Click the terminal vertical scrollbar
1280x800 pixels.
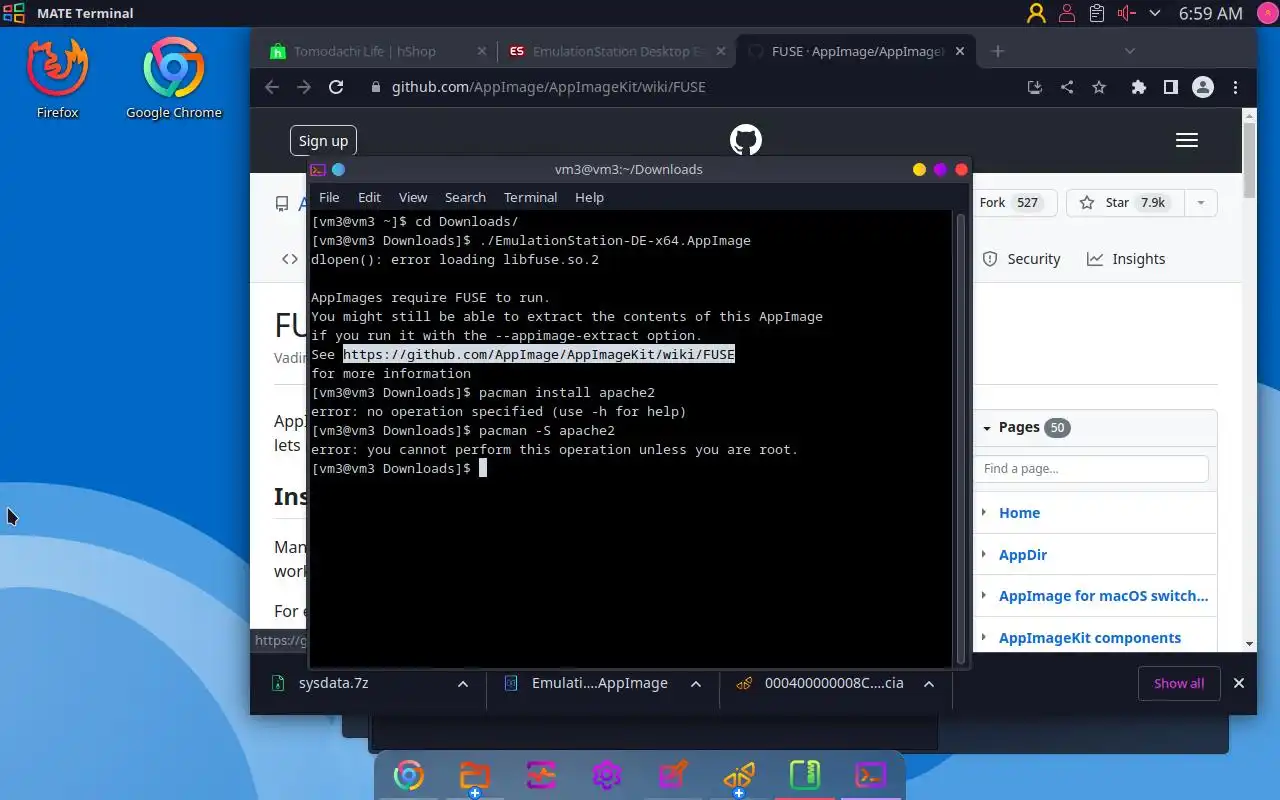(x=962, y=438)
